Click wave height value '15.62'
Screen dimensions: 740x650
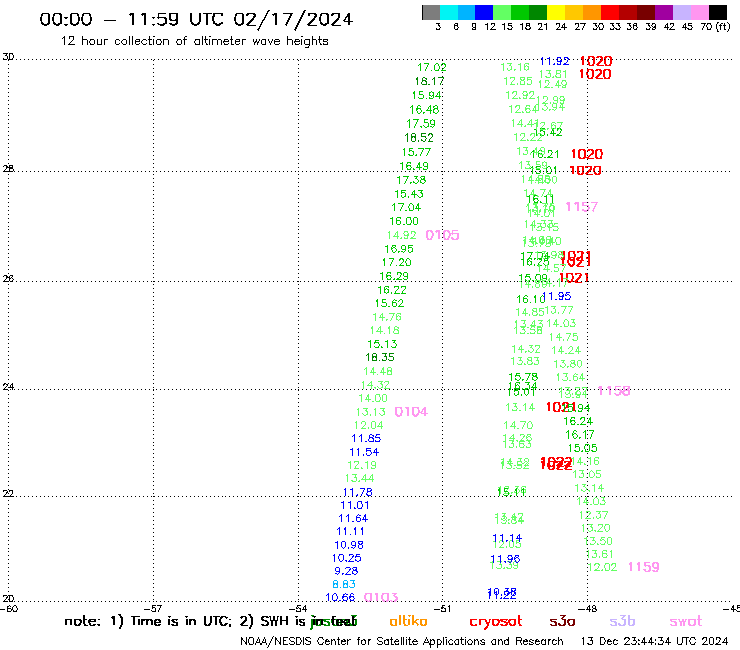[389, 304]
